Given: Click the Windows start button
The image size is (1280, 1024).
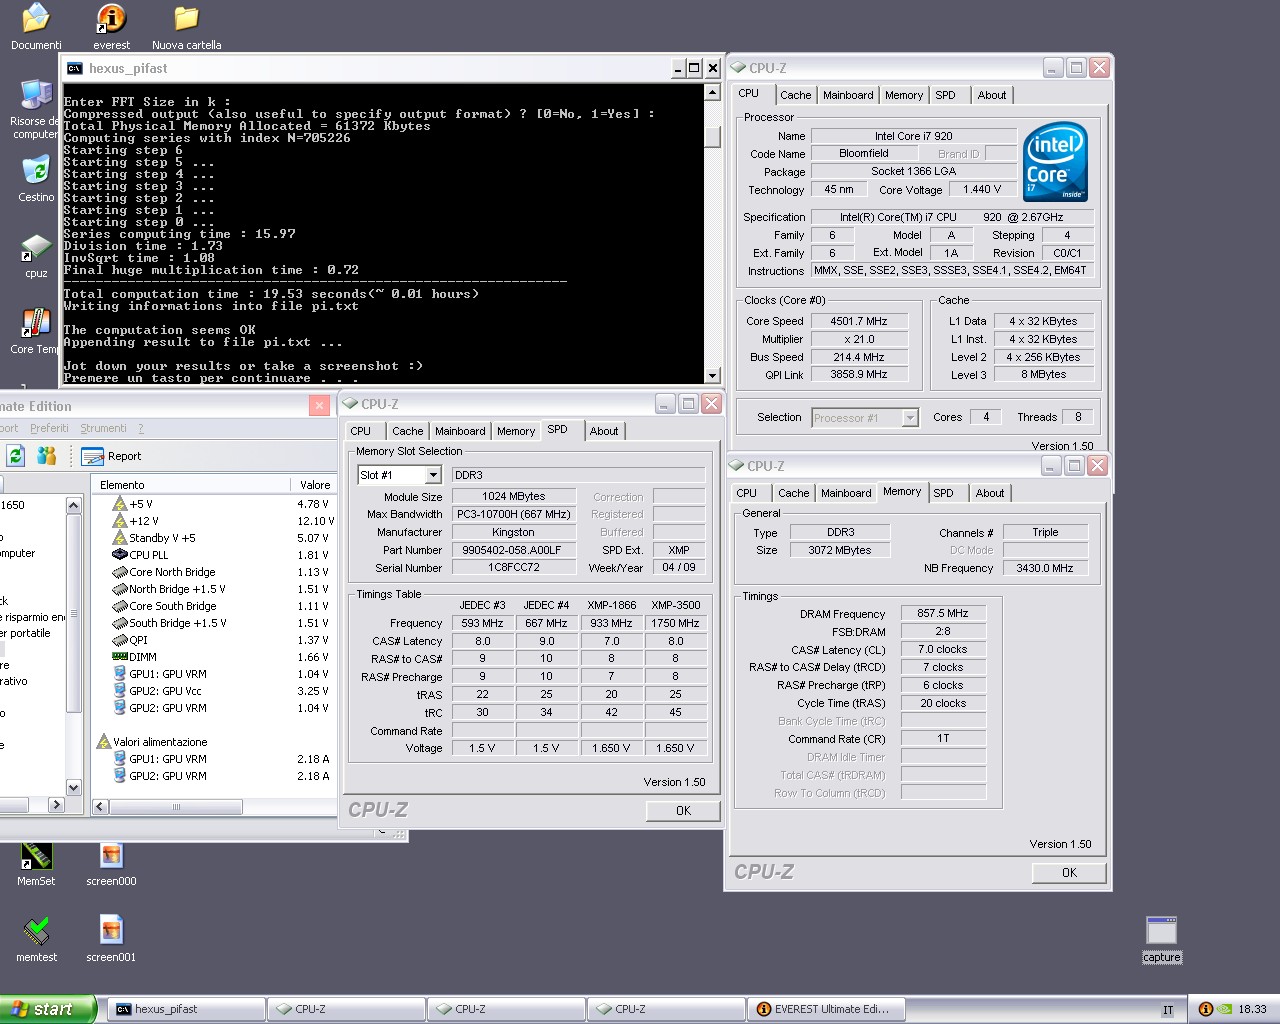Looking at the screenshot, I should point(48,1009).
